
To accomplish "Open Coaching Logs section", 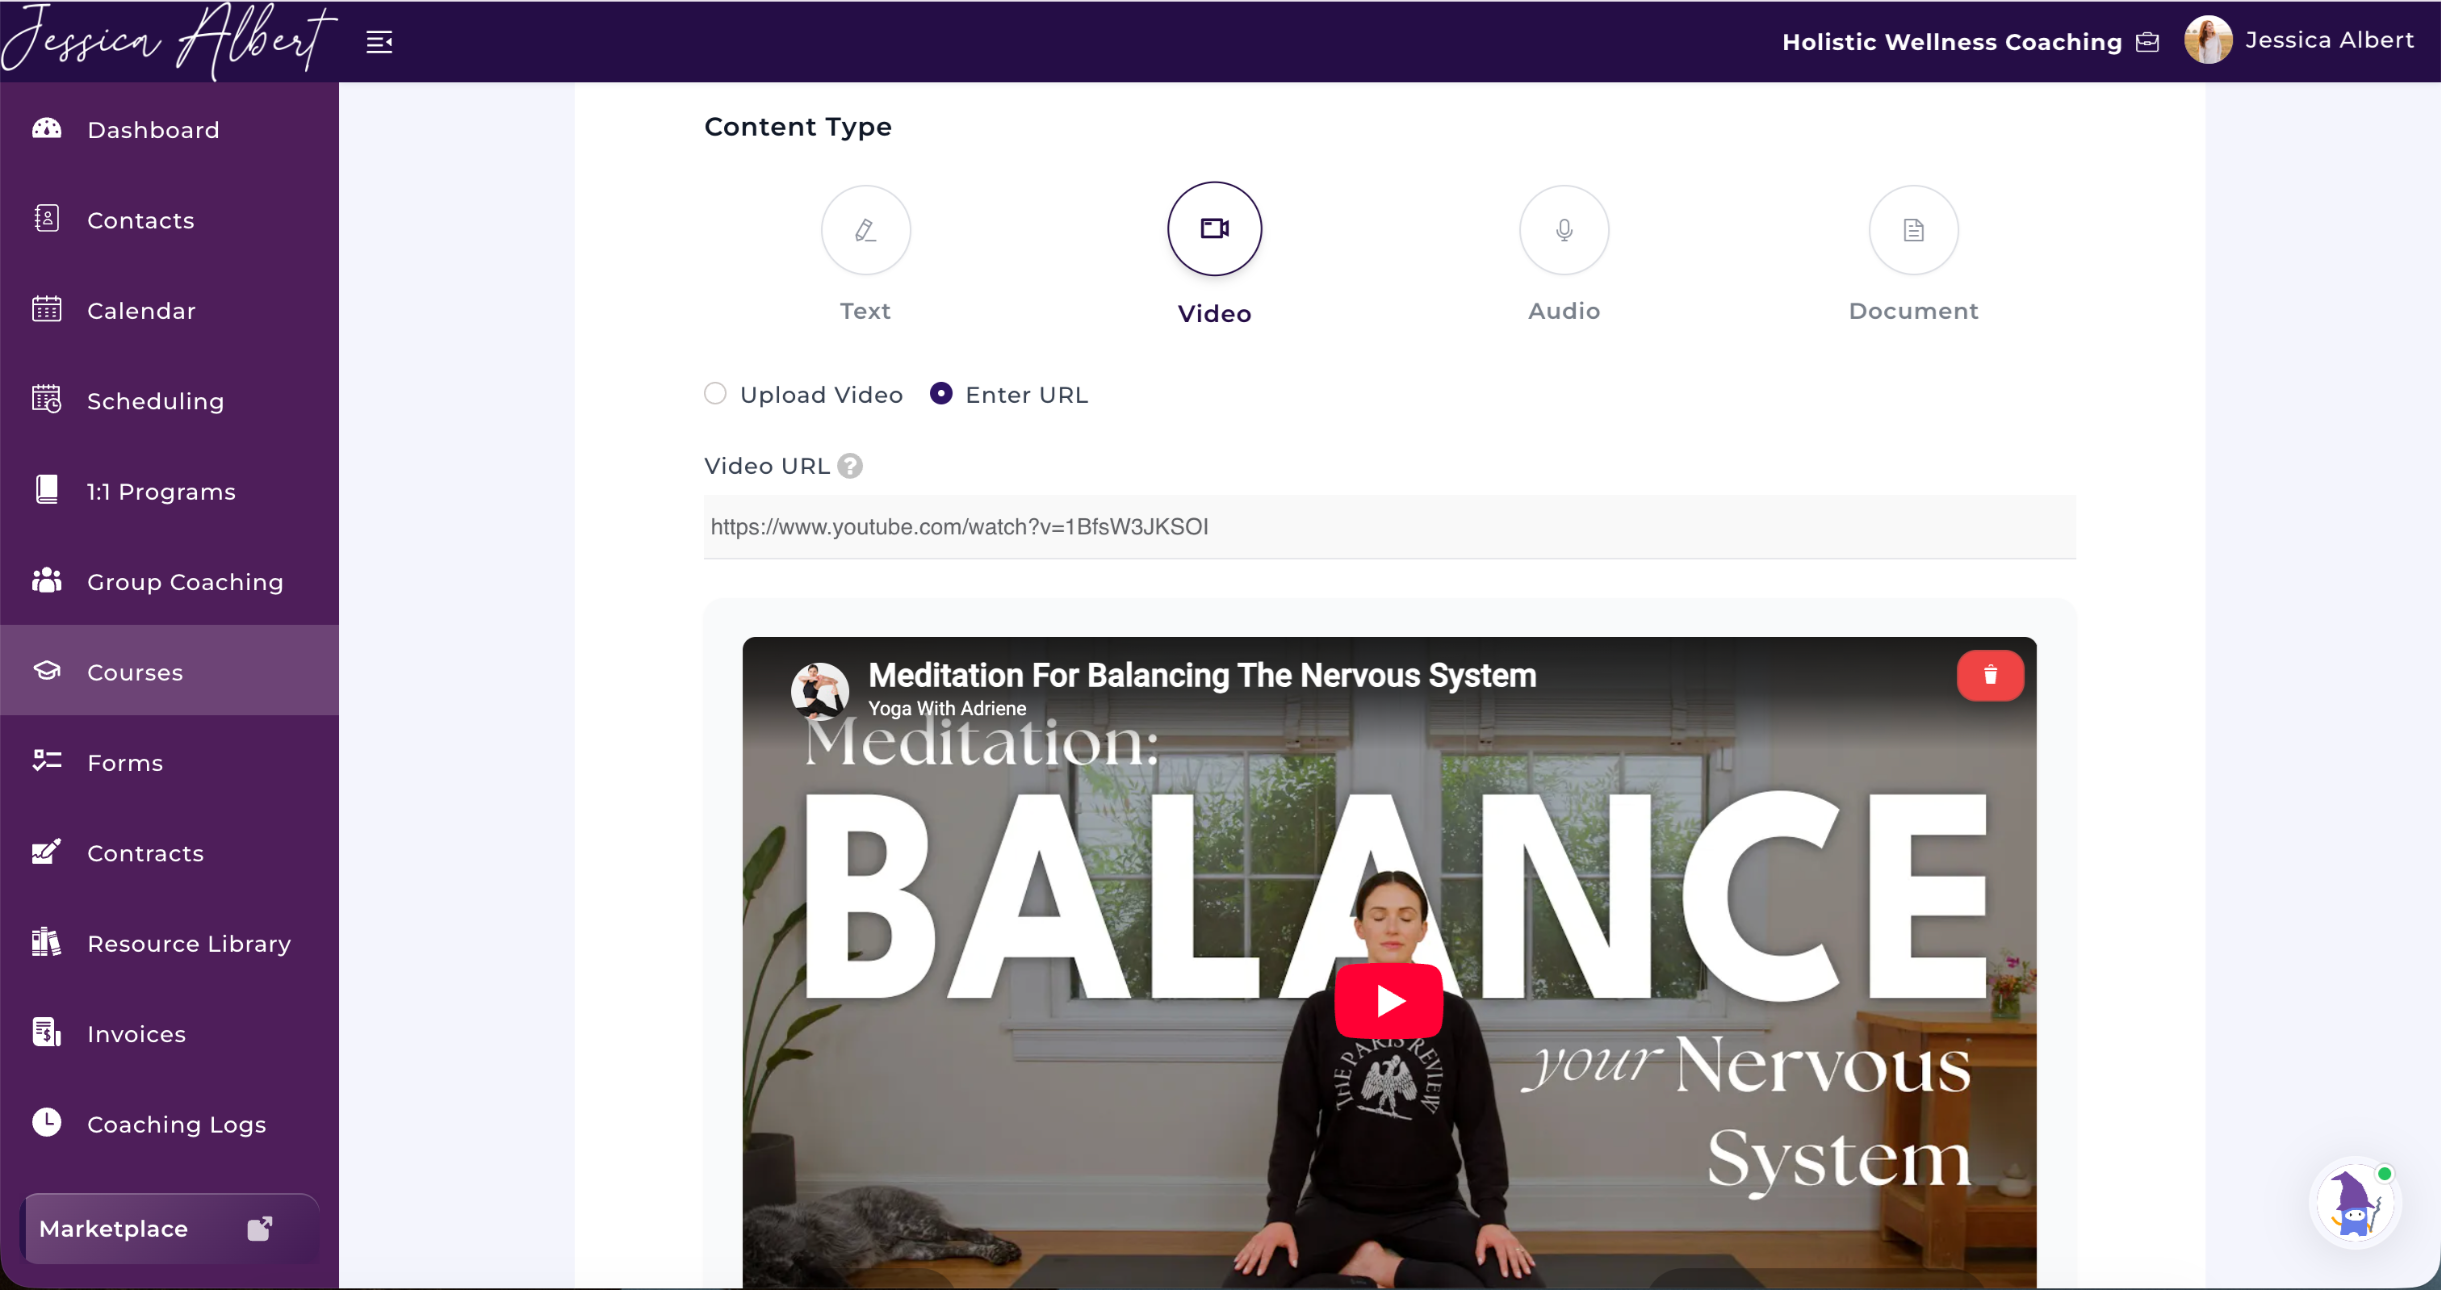I will (170, 1124).
